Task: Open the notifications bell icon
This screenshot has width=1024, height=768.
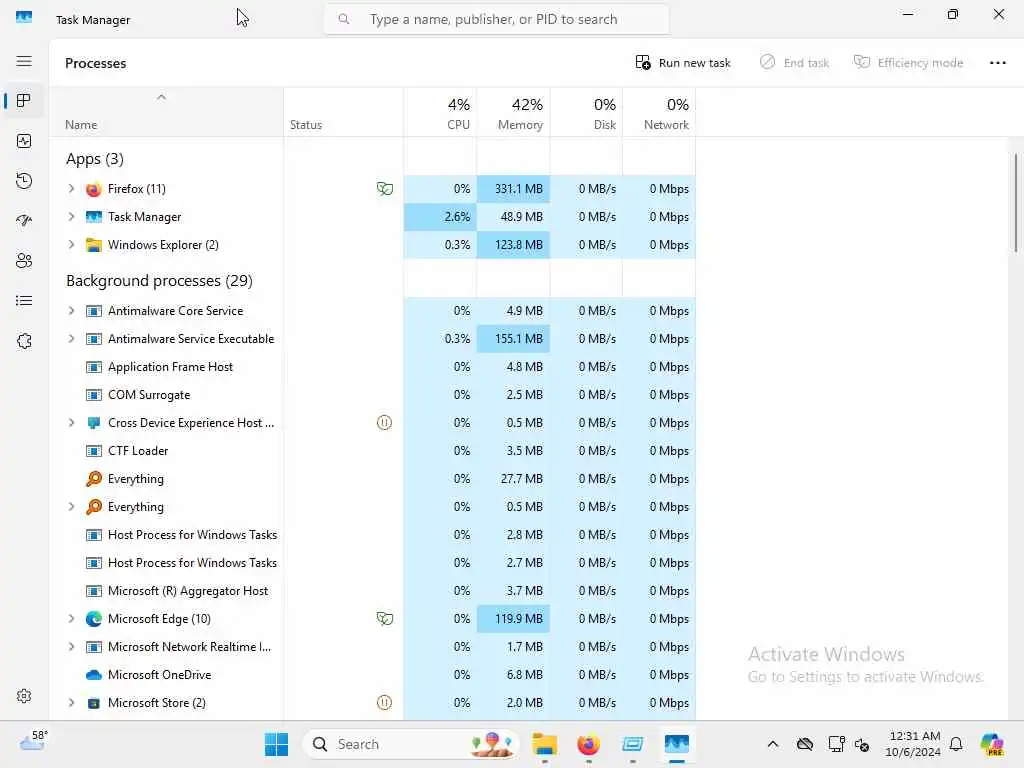Action: pyautogui.click(x=956, y=744)
